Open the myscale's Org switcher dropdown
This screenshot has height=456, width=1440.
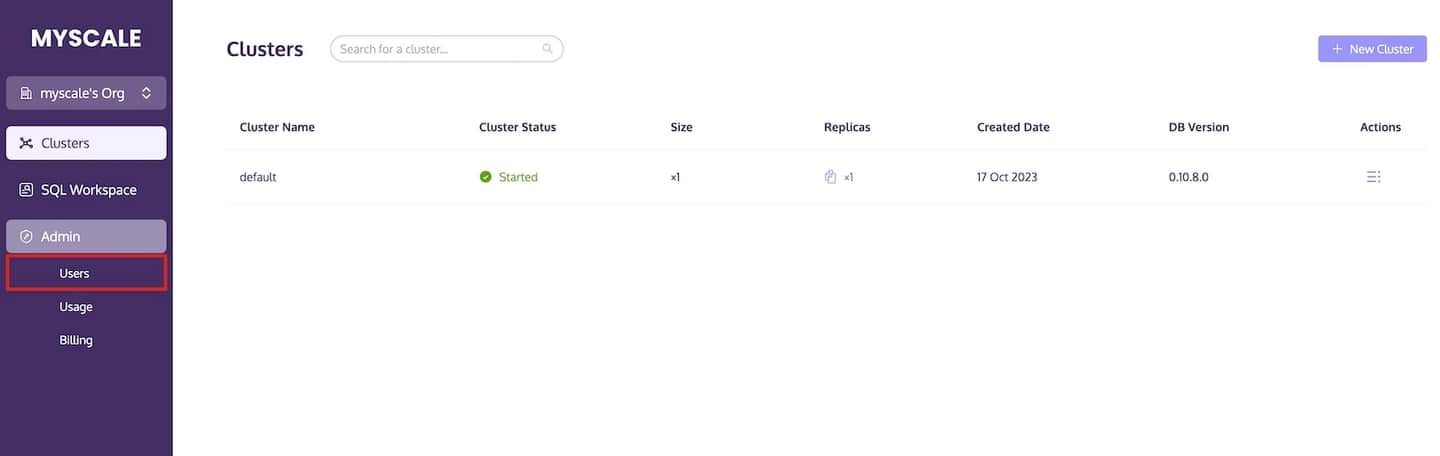click(86, 93)
